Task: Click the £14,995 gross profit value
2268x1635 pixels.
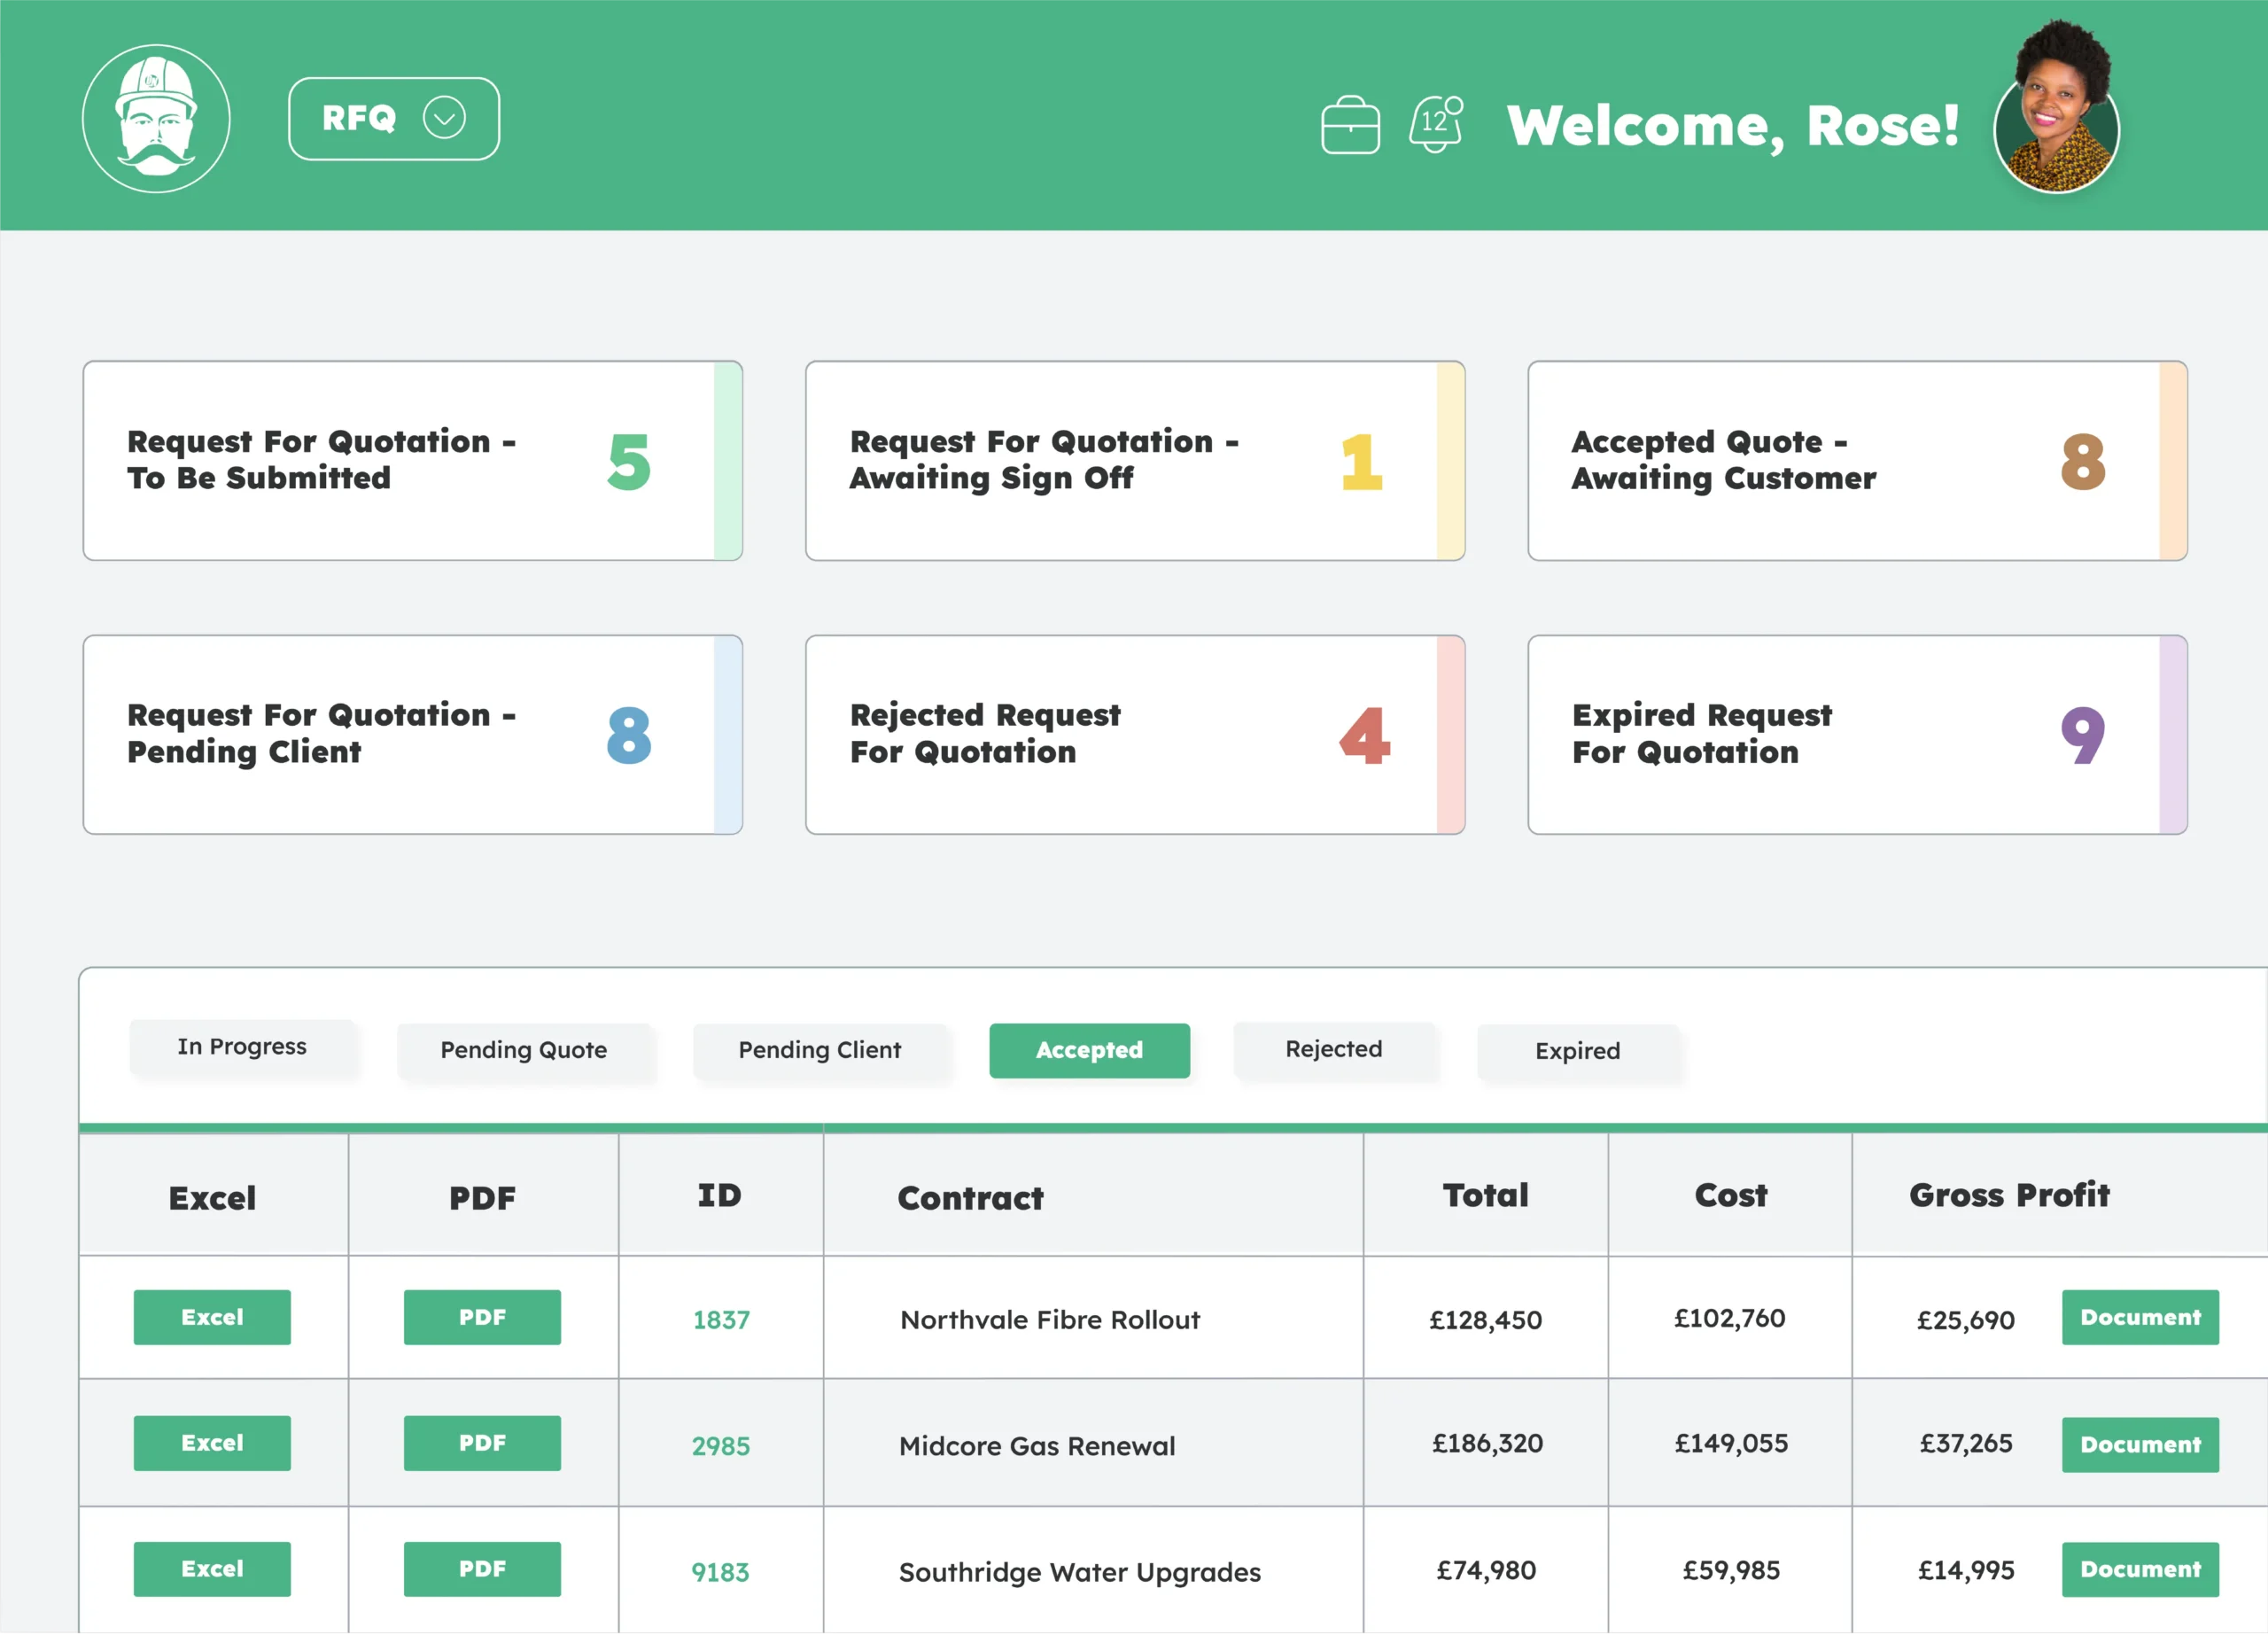Action: [1966, 1570]
